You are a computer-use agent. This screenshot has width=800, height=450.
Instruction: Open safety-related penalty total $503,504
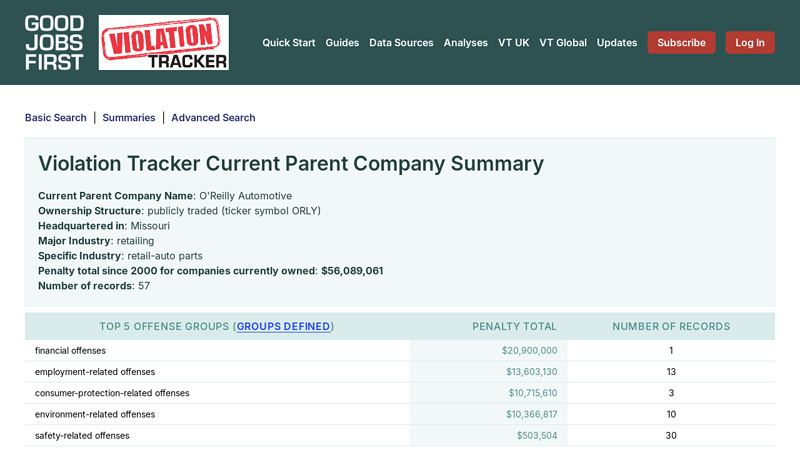536,436
